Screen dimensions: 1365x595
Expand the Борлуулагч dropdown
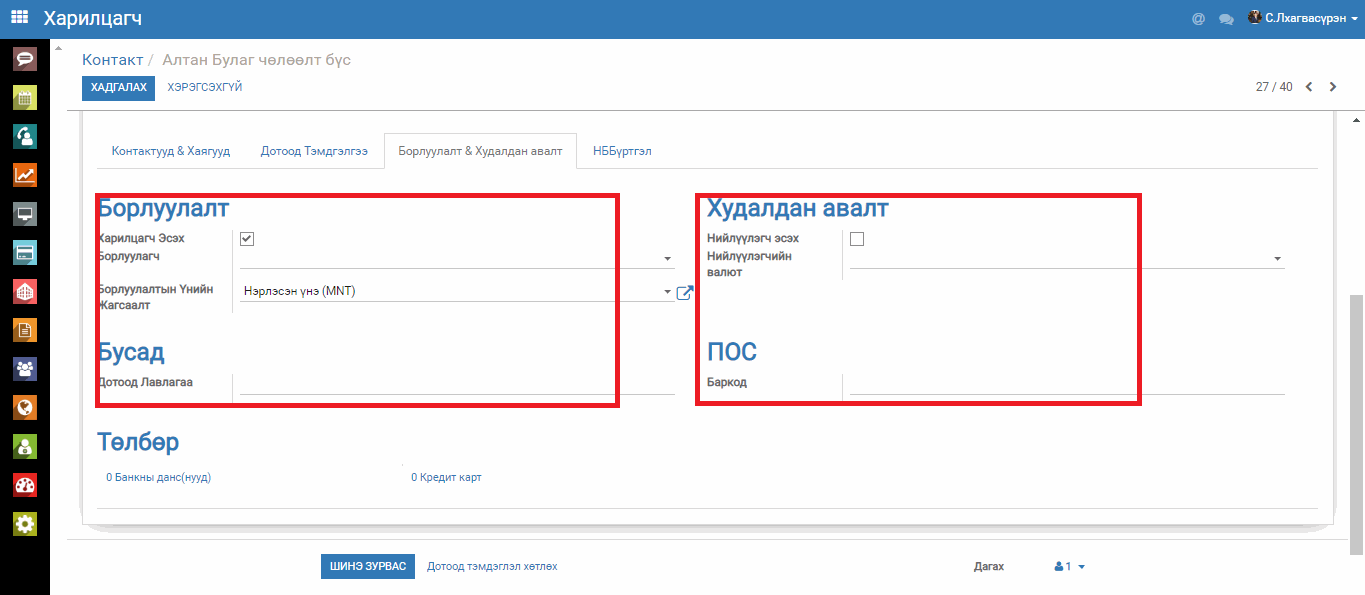[x=667, y=259]
